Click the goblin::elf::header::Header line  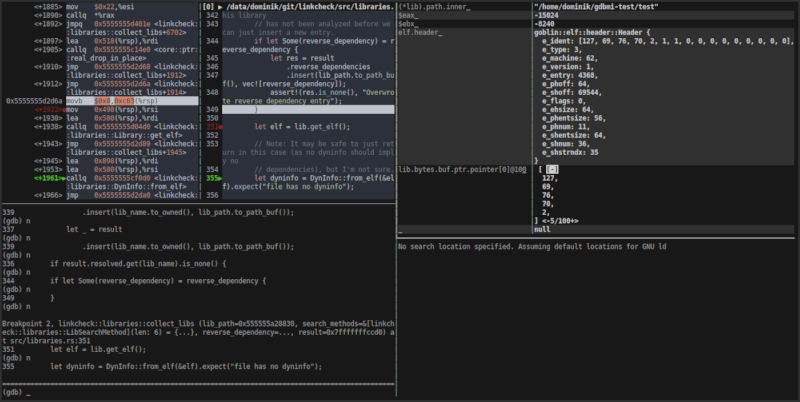(592, 33)
